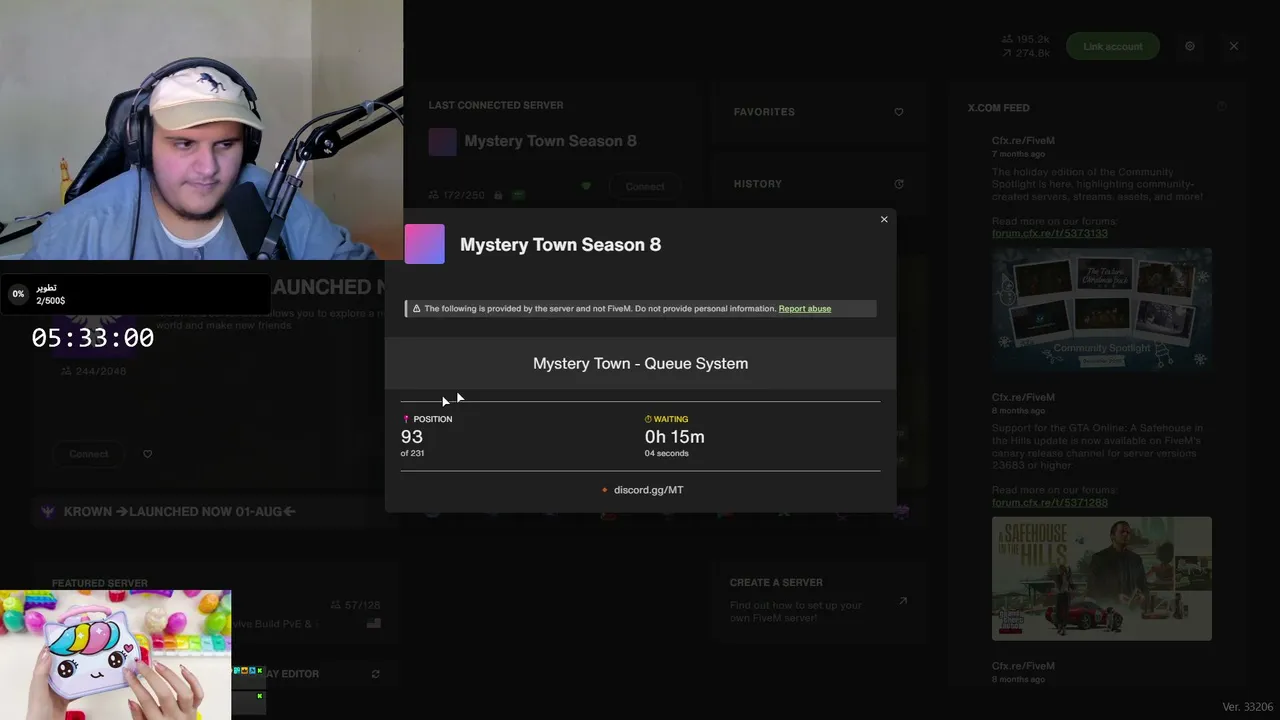This screenshot has width=1280, height=720.
Task: Open the Community Spotlight image
Action: pos(1102,309)
